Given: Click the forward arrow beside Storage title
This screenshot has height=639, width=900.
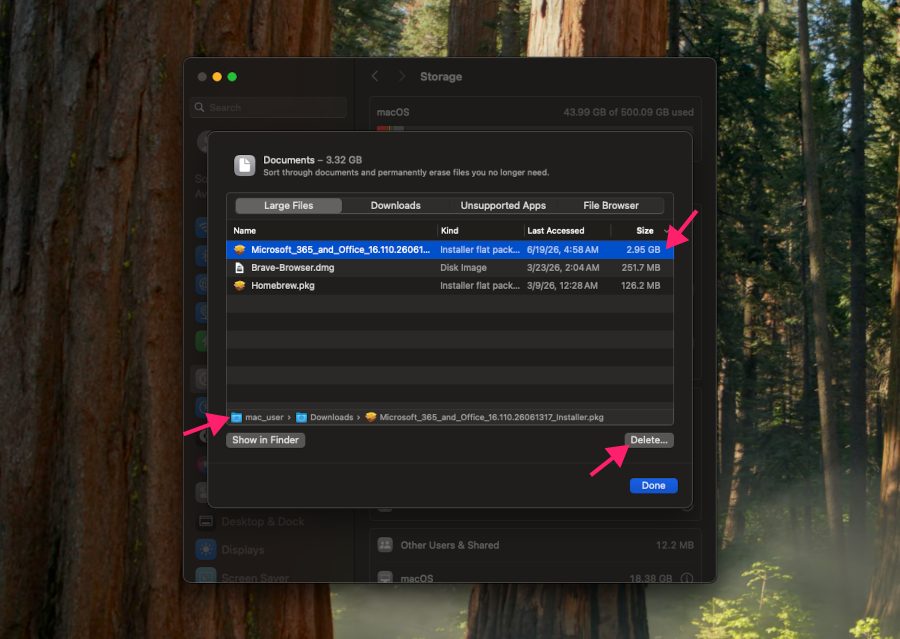Looking at the screenshot, I should [x=402, y=76].
